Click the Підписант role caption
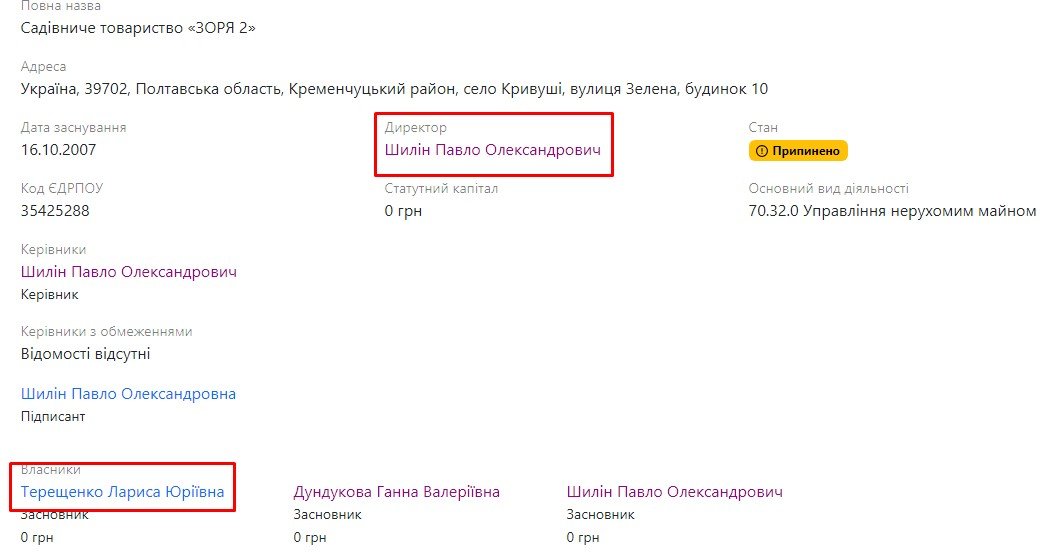Screen dimensions: 1045x559 tap(53, 416)
